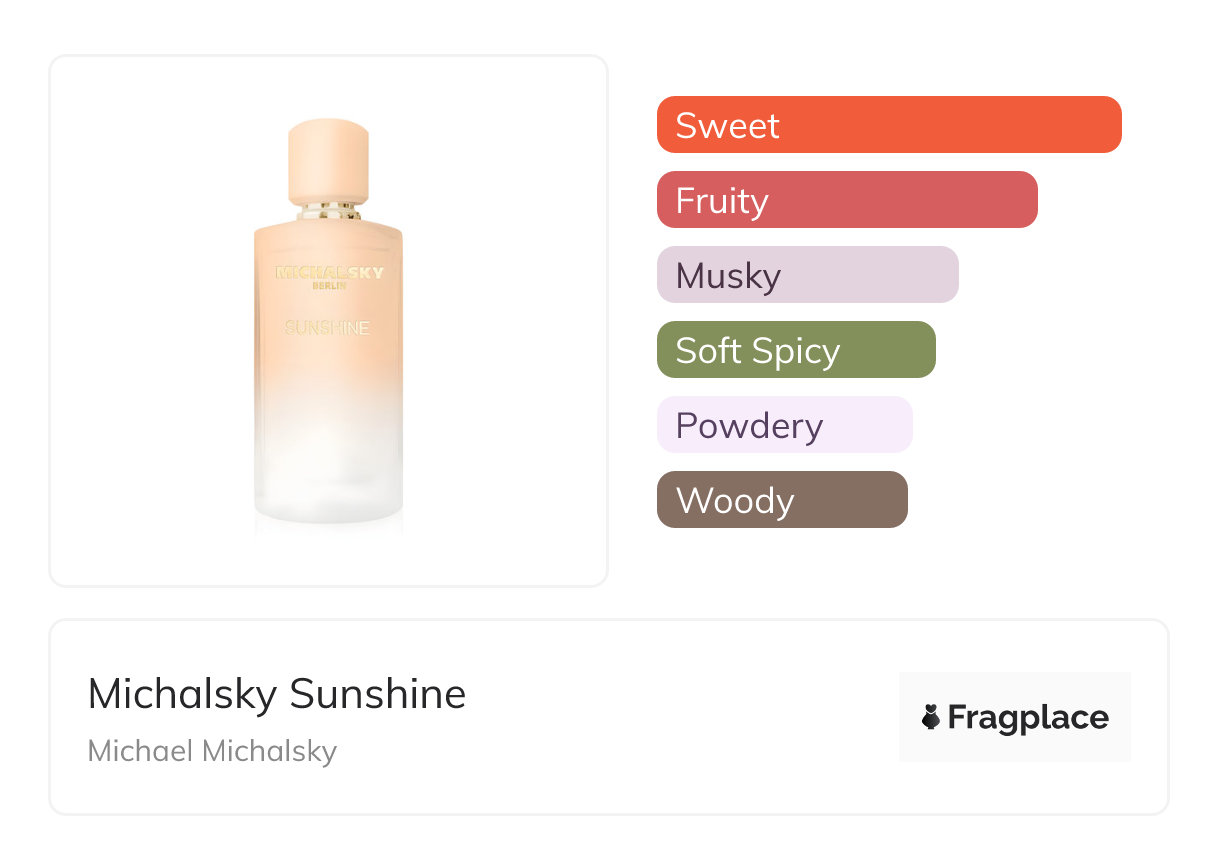1218x864 pixels.
Task: Select the orange Sweet accord bar
Action: click(888, 125)
